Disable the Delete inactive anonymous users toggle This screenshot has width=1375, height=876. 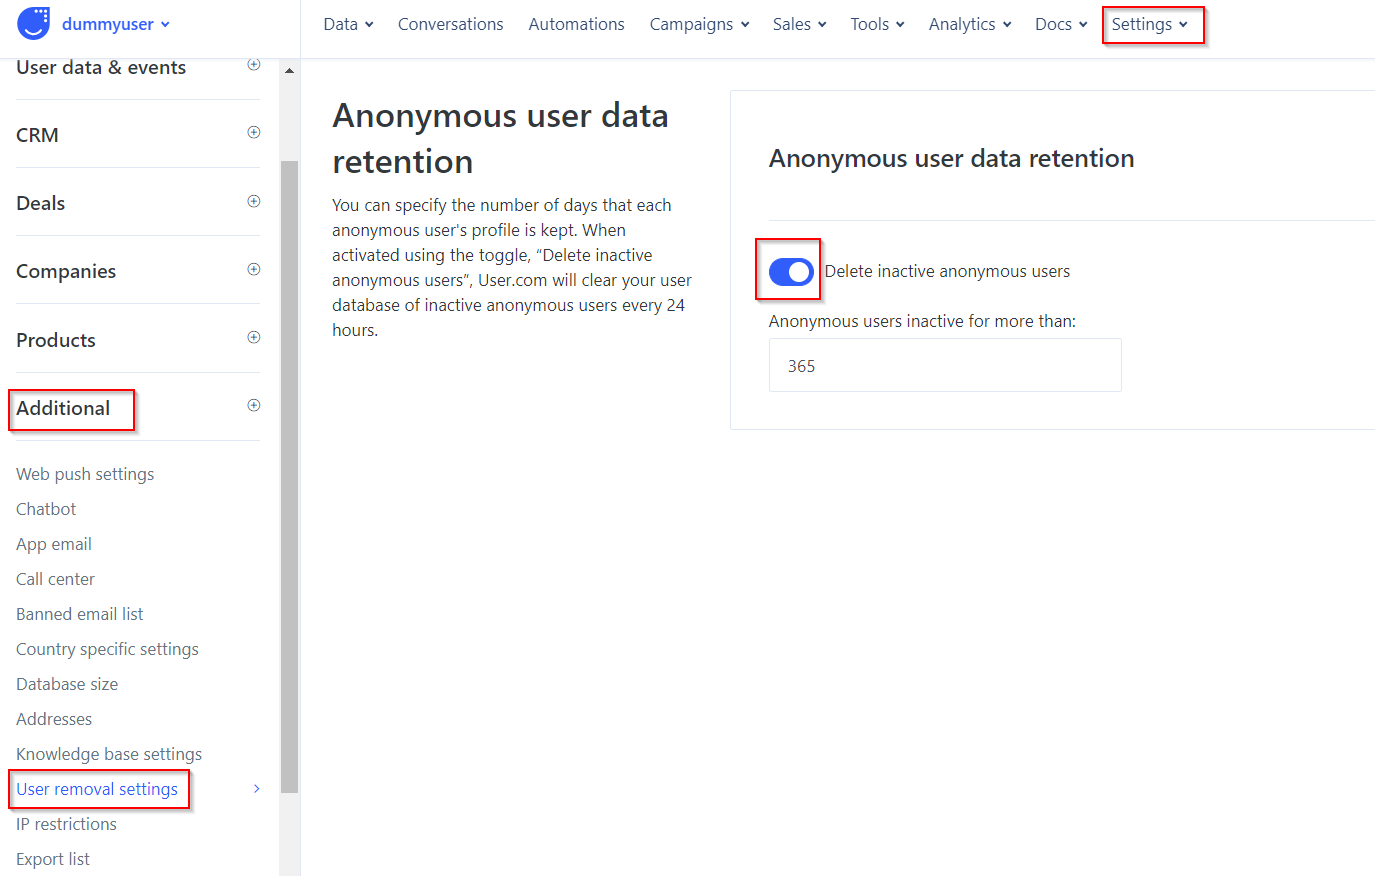(788, 271)
